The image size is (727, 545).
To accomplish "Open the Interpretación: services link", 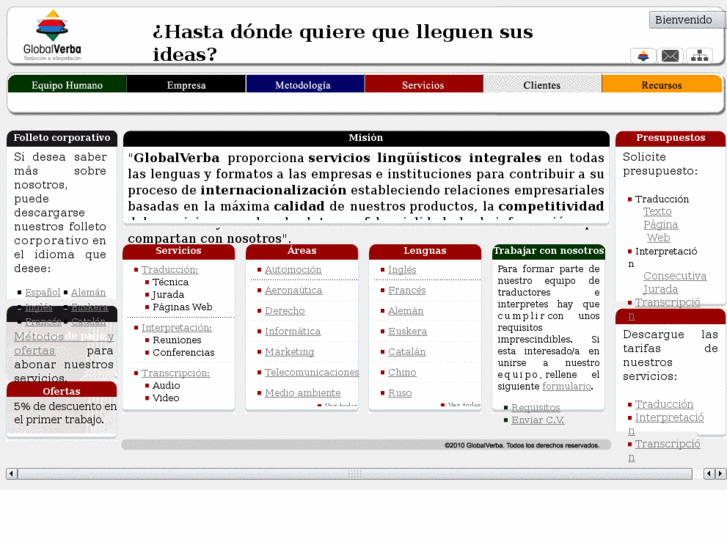I will tap(177, 327).
